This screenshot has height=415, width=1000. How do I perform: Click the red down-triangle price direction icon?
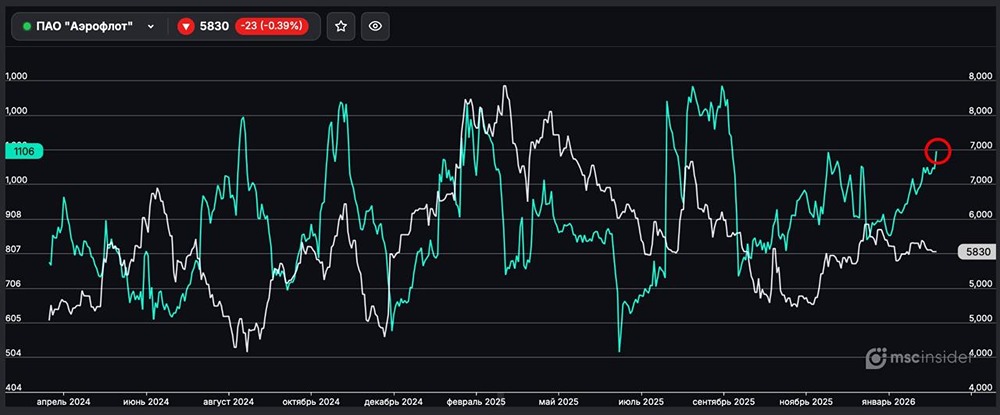coord(186,27)
